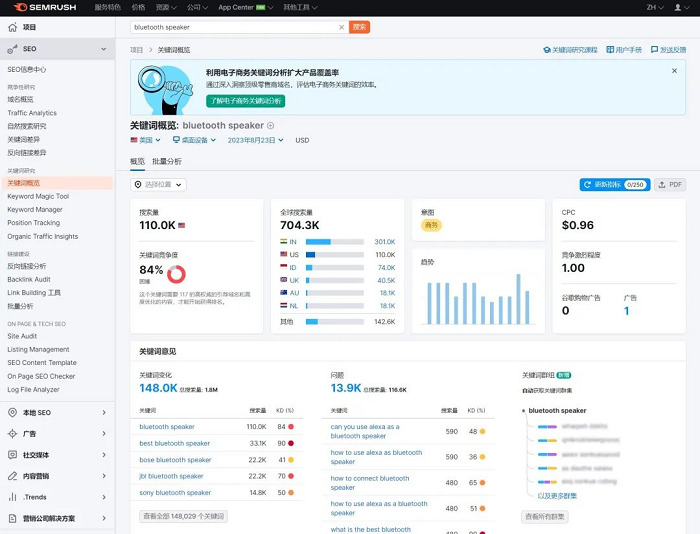The image size is (700, 534).
Task: Switch to the 批量分析 tab
Action: tap(167, 161)
